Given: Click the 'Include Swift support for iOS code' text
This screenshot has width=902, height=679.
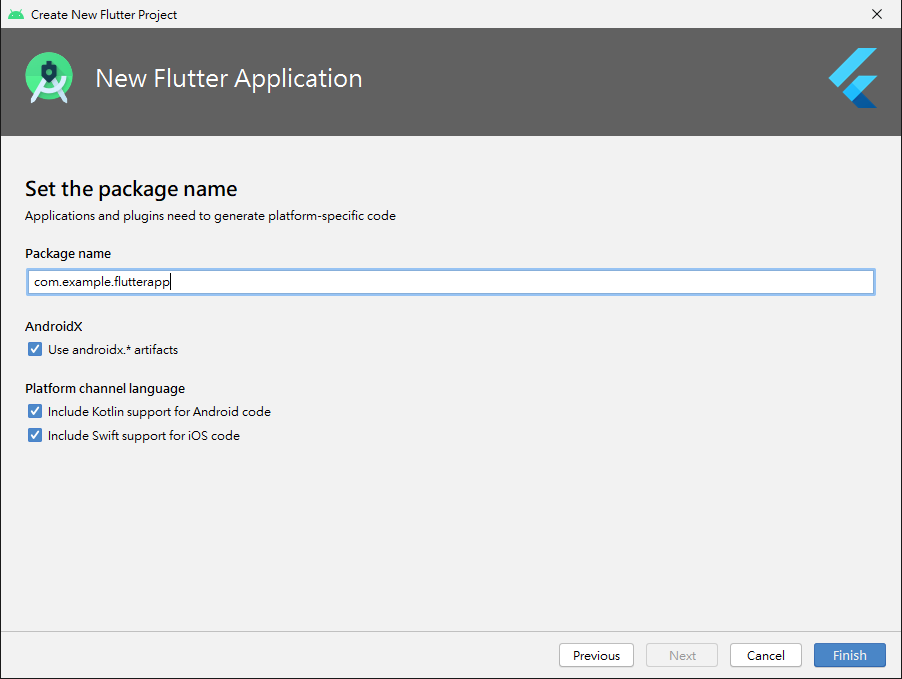Looking at the screenshot, I should (x=144, y=436).
